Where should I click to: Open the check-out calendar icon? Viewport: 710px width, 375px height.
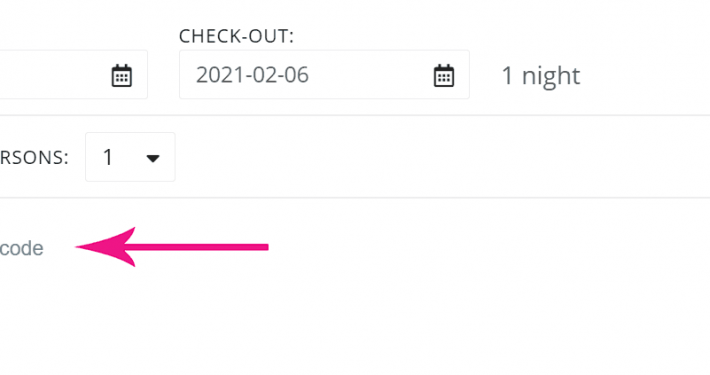(x=444, y=75)
